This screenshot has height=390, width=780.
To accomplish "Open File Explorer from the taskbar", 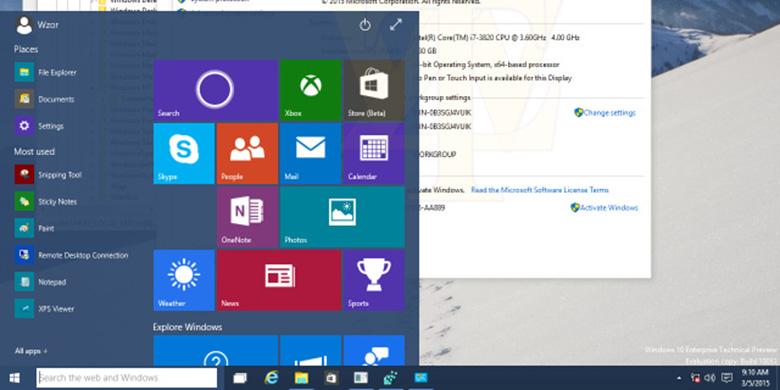I will click(301, 378).
